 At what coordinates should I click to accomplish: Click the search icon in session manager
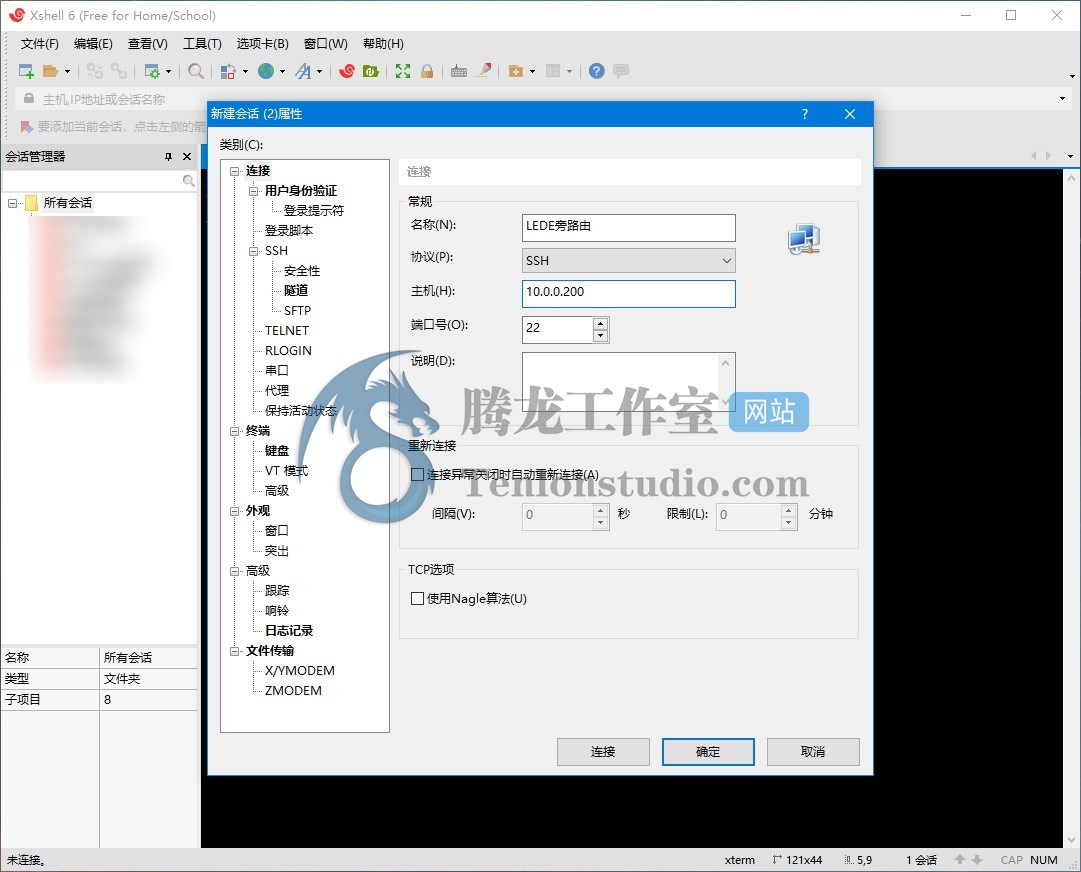[188, 181]
